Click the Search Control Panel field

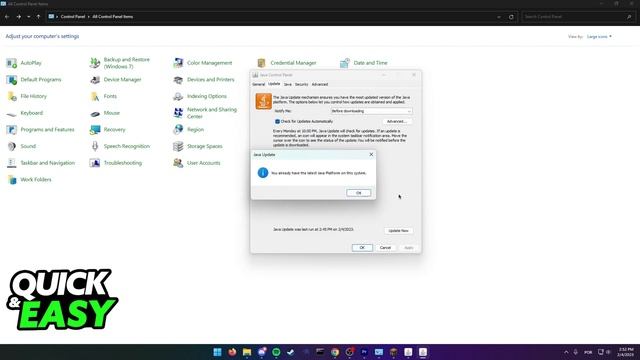[578, 17]
